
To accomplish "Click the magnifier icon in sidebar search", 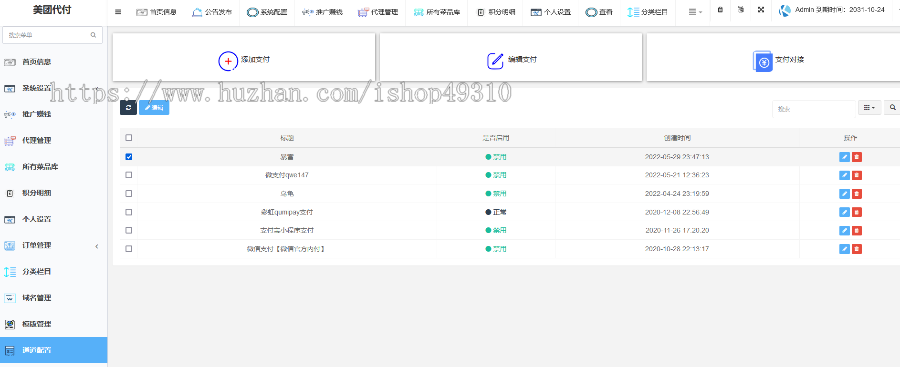I will pos(93,35).
